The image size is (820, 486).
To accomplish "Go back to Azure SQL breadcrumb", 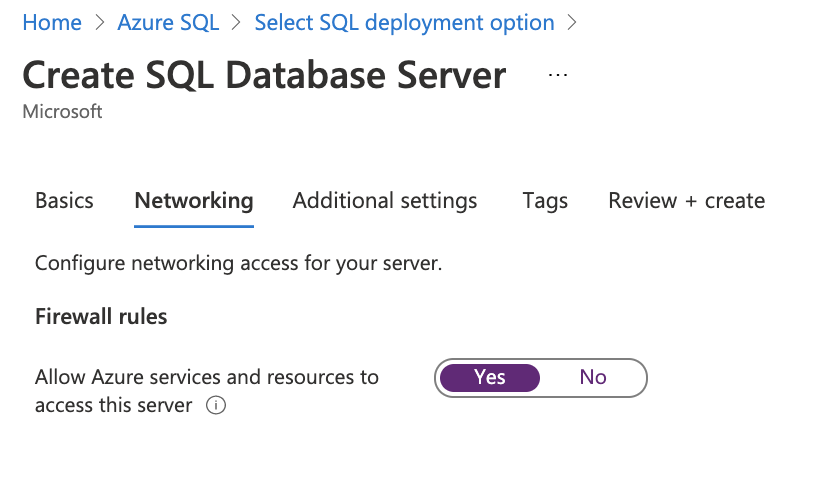I will click(168, 22).
